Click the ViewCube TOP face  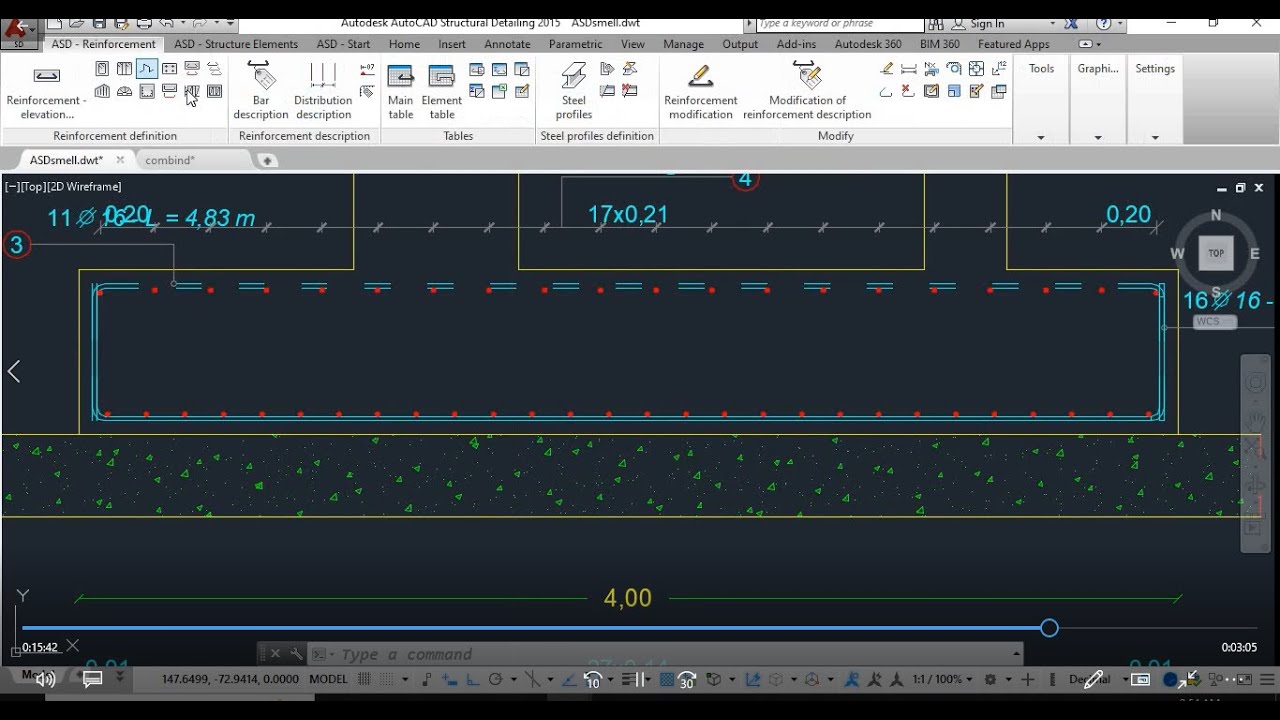[x=1216, y=253]
